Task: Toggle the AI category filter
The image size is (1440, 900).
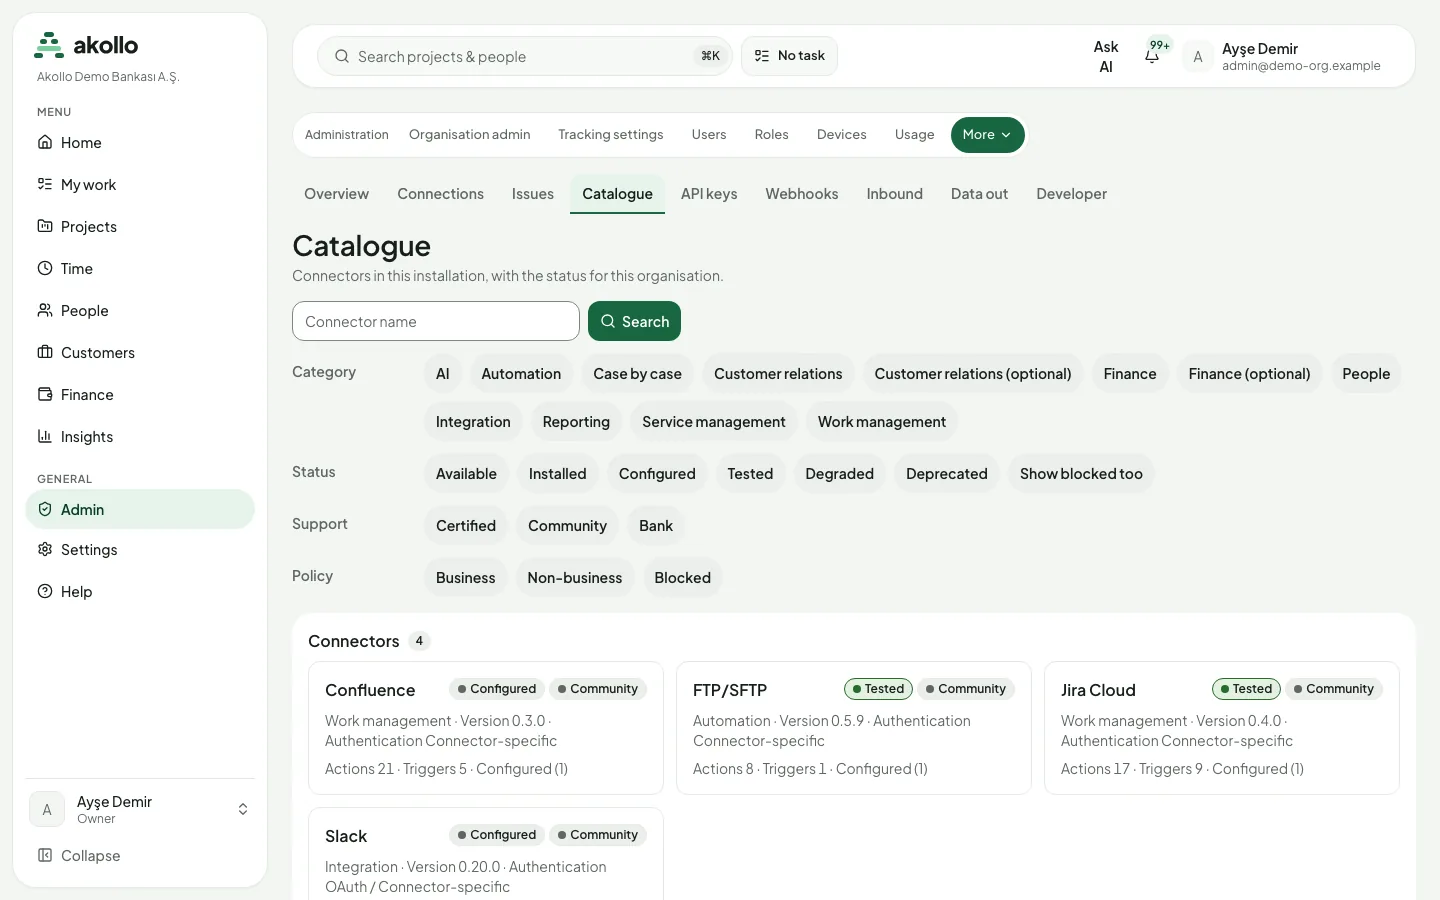Action: pos(443,374)
